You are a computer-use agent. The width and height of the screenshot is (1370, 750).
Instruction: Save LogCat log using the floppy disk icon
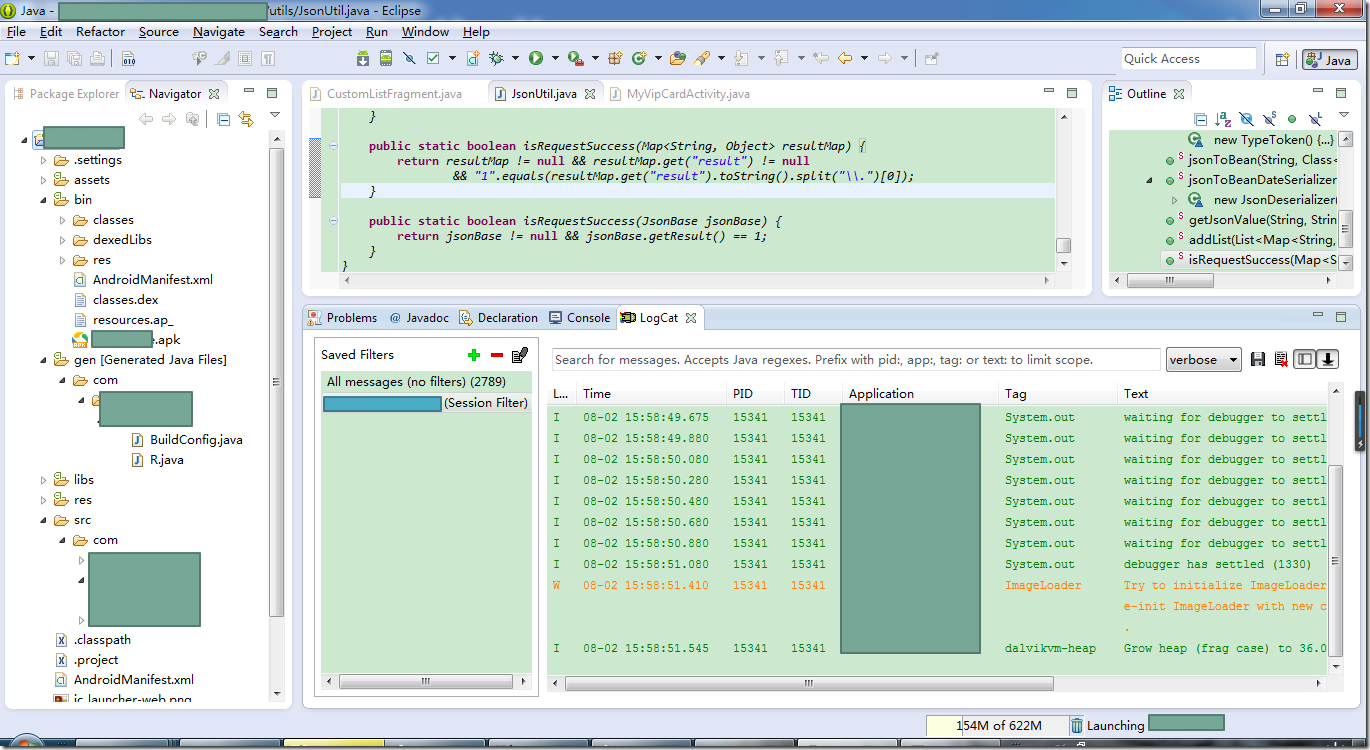[x=1258, y=360]
